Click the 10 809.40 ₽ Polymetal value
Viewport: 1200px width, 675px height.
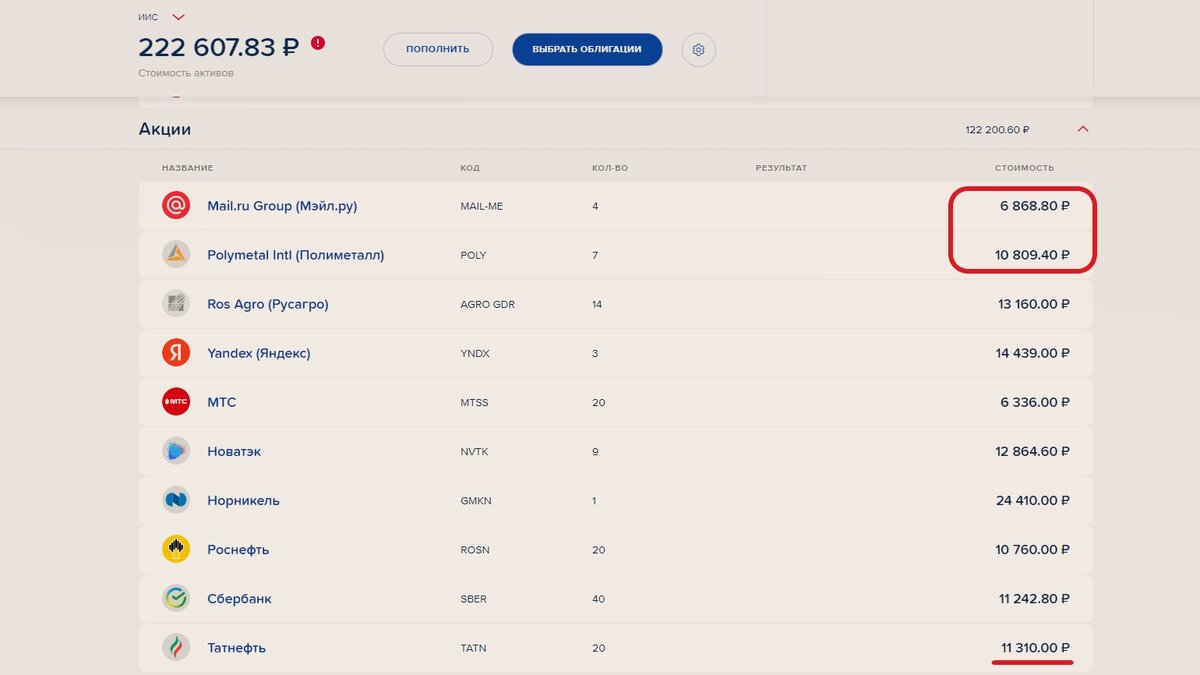click(1032, 255)
